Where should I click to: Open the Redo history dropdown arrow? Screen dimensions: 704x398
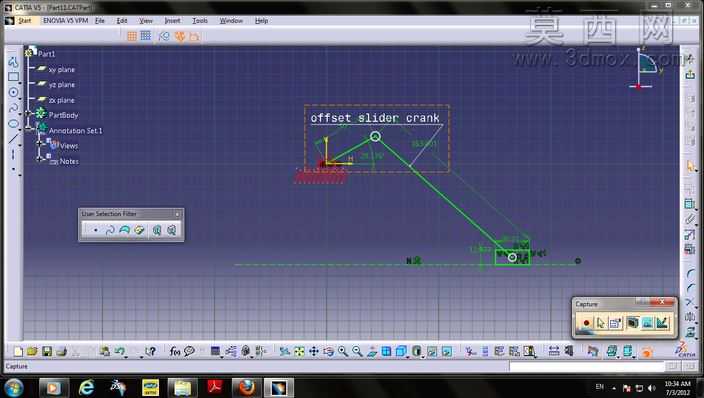(141, 356)
